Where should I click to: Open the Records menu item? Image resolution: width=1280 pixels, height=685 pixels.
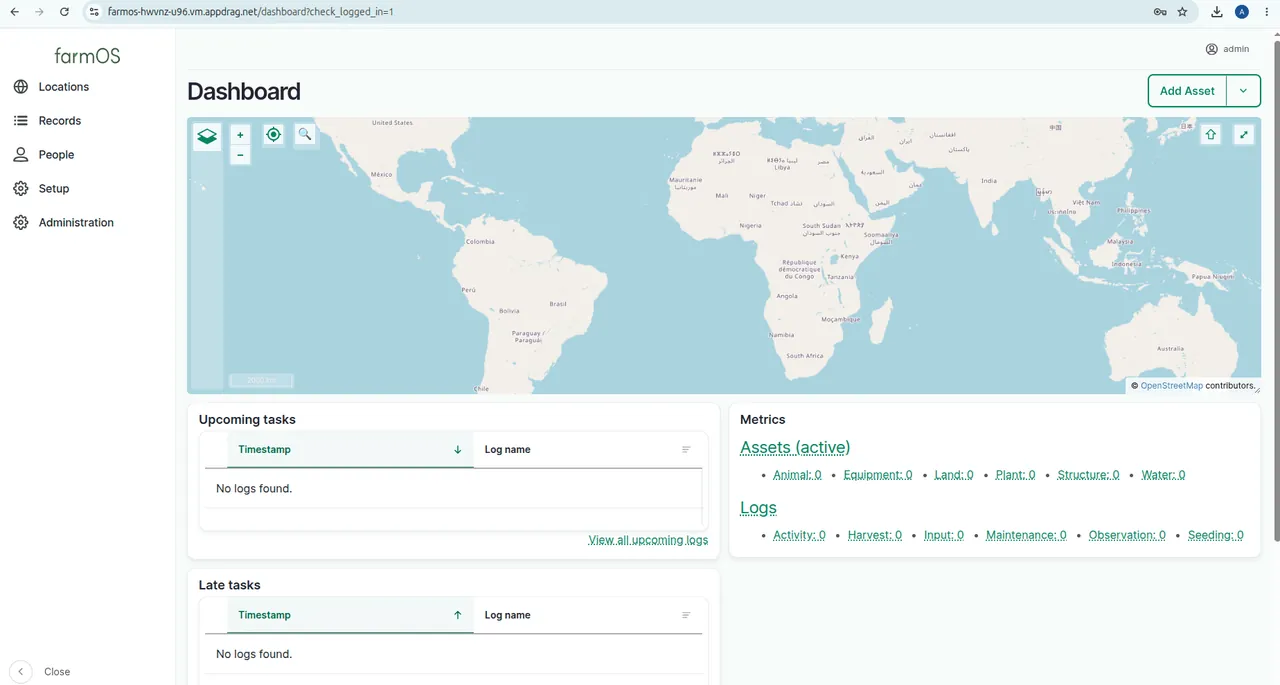point(60,121)
